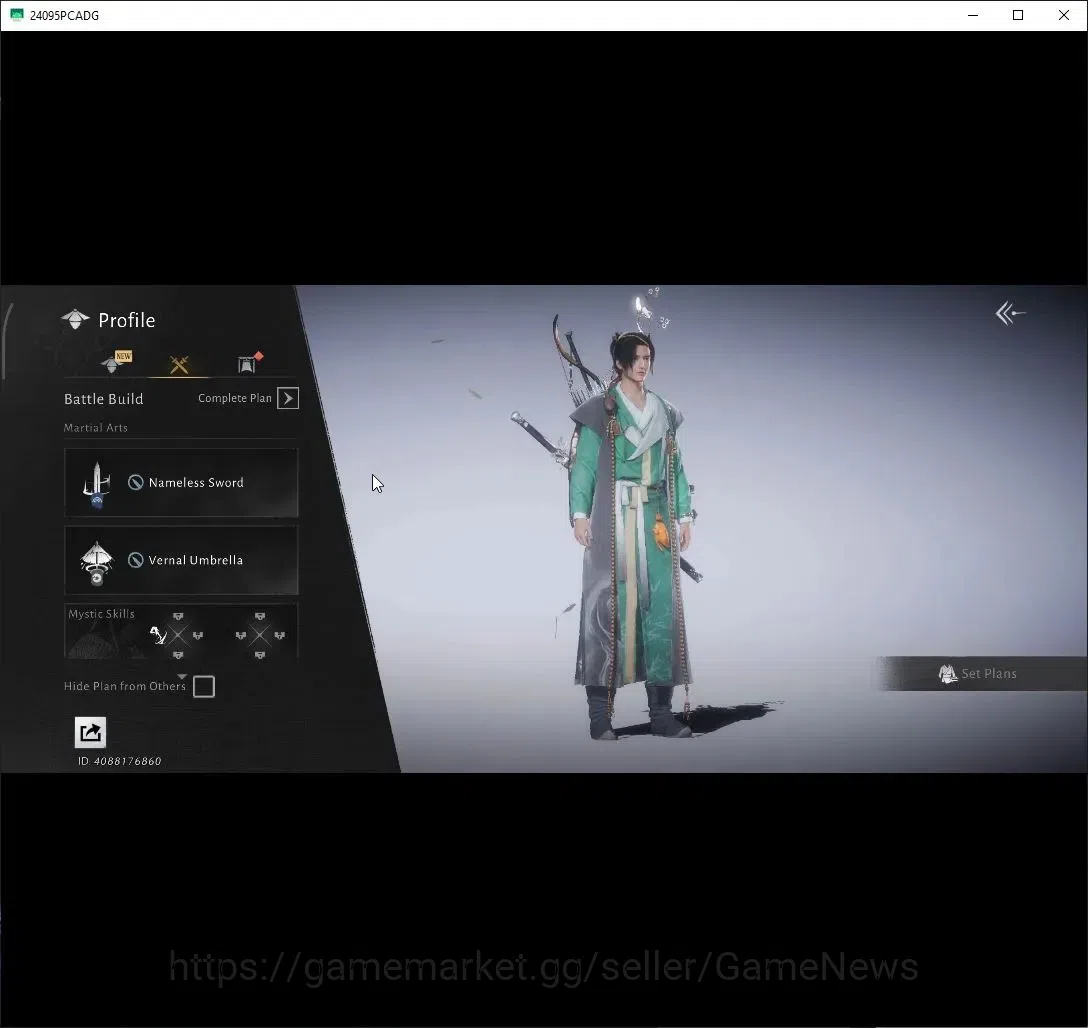
Task: Expand the dropdown triangle above Hide Plan
Action: 182,676
